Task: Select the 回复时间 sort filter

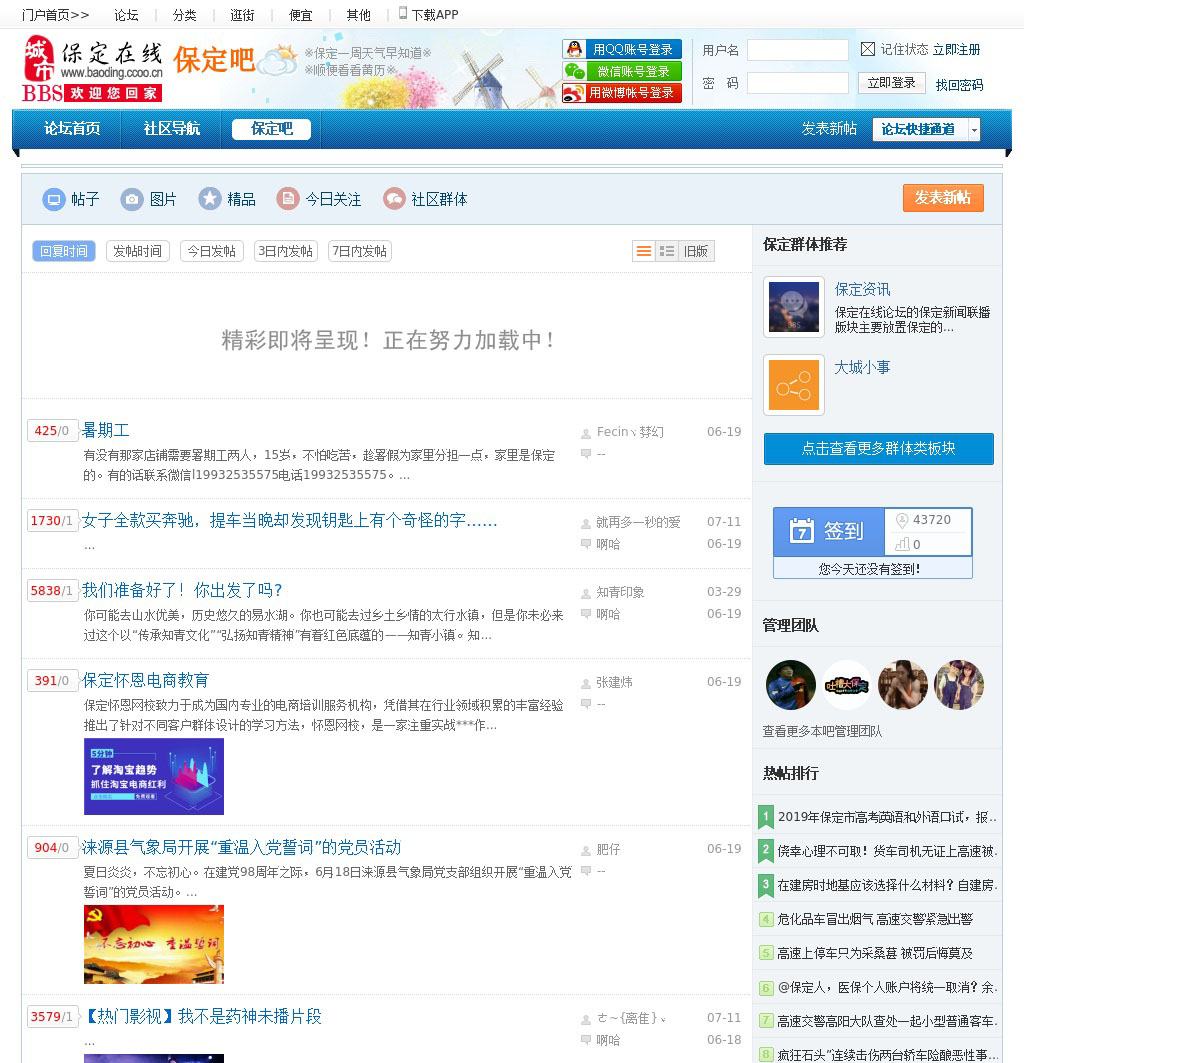Action: coord(64,251)
